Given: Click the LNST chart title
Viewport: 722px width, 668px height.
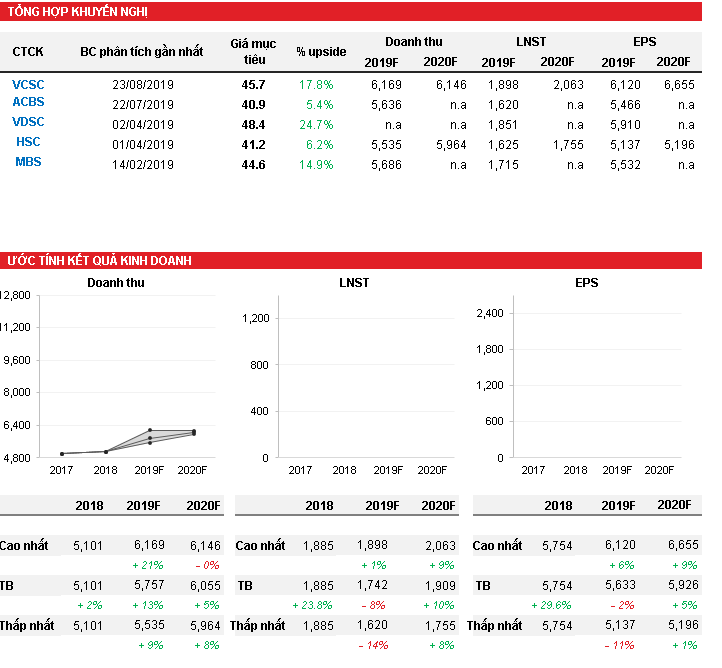Looking at the screenshot, I should (x=354, y=283).
